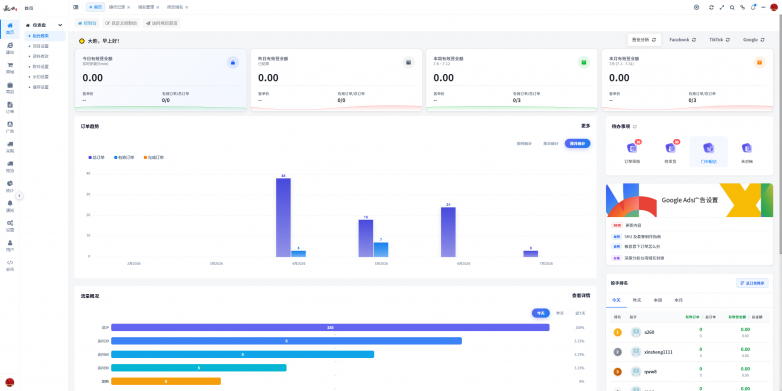The width and height of the screenshot is (782, 391).
Task: Open the 订单审核 to-do icon with red badge
Action: 632,148
